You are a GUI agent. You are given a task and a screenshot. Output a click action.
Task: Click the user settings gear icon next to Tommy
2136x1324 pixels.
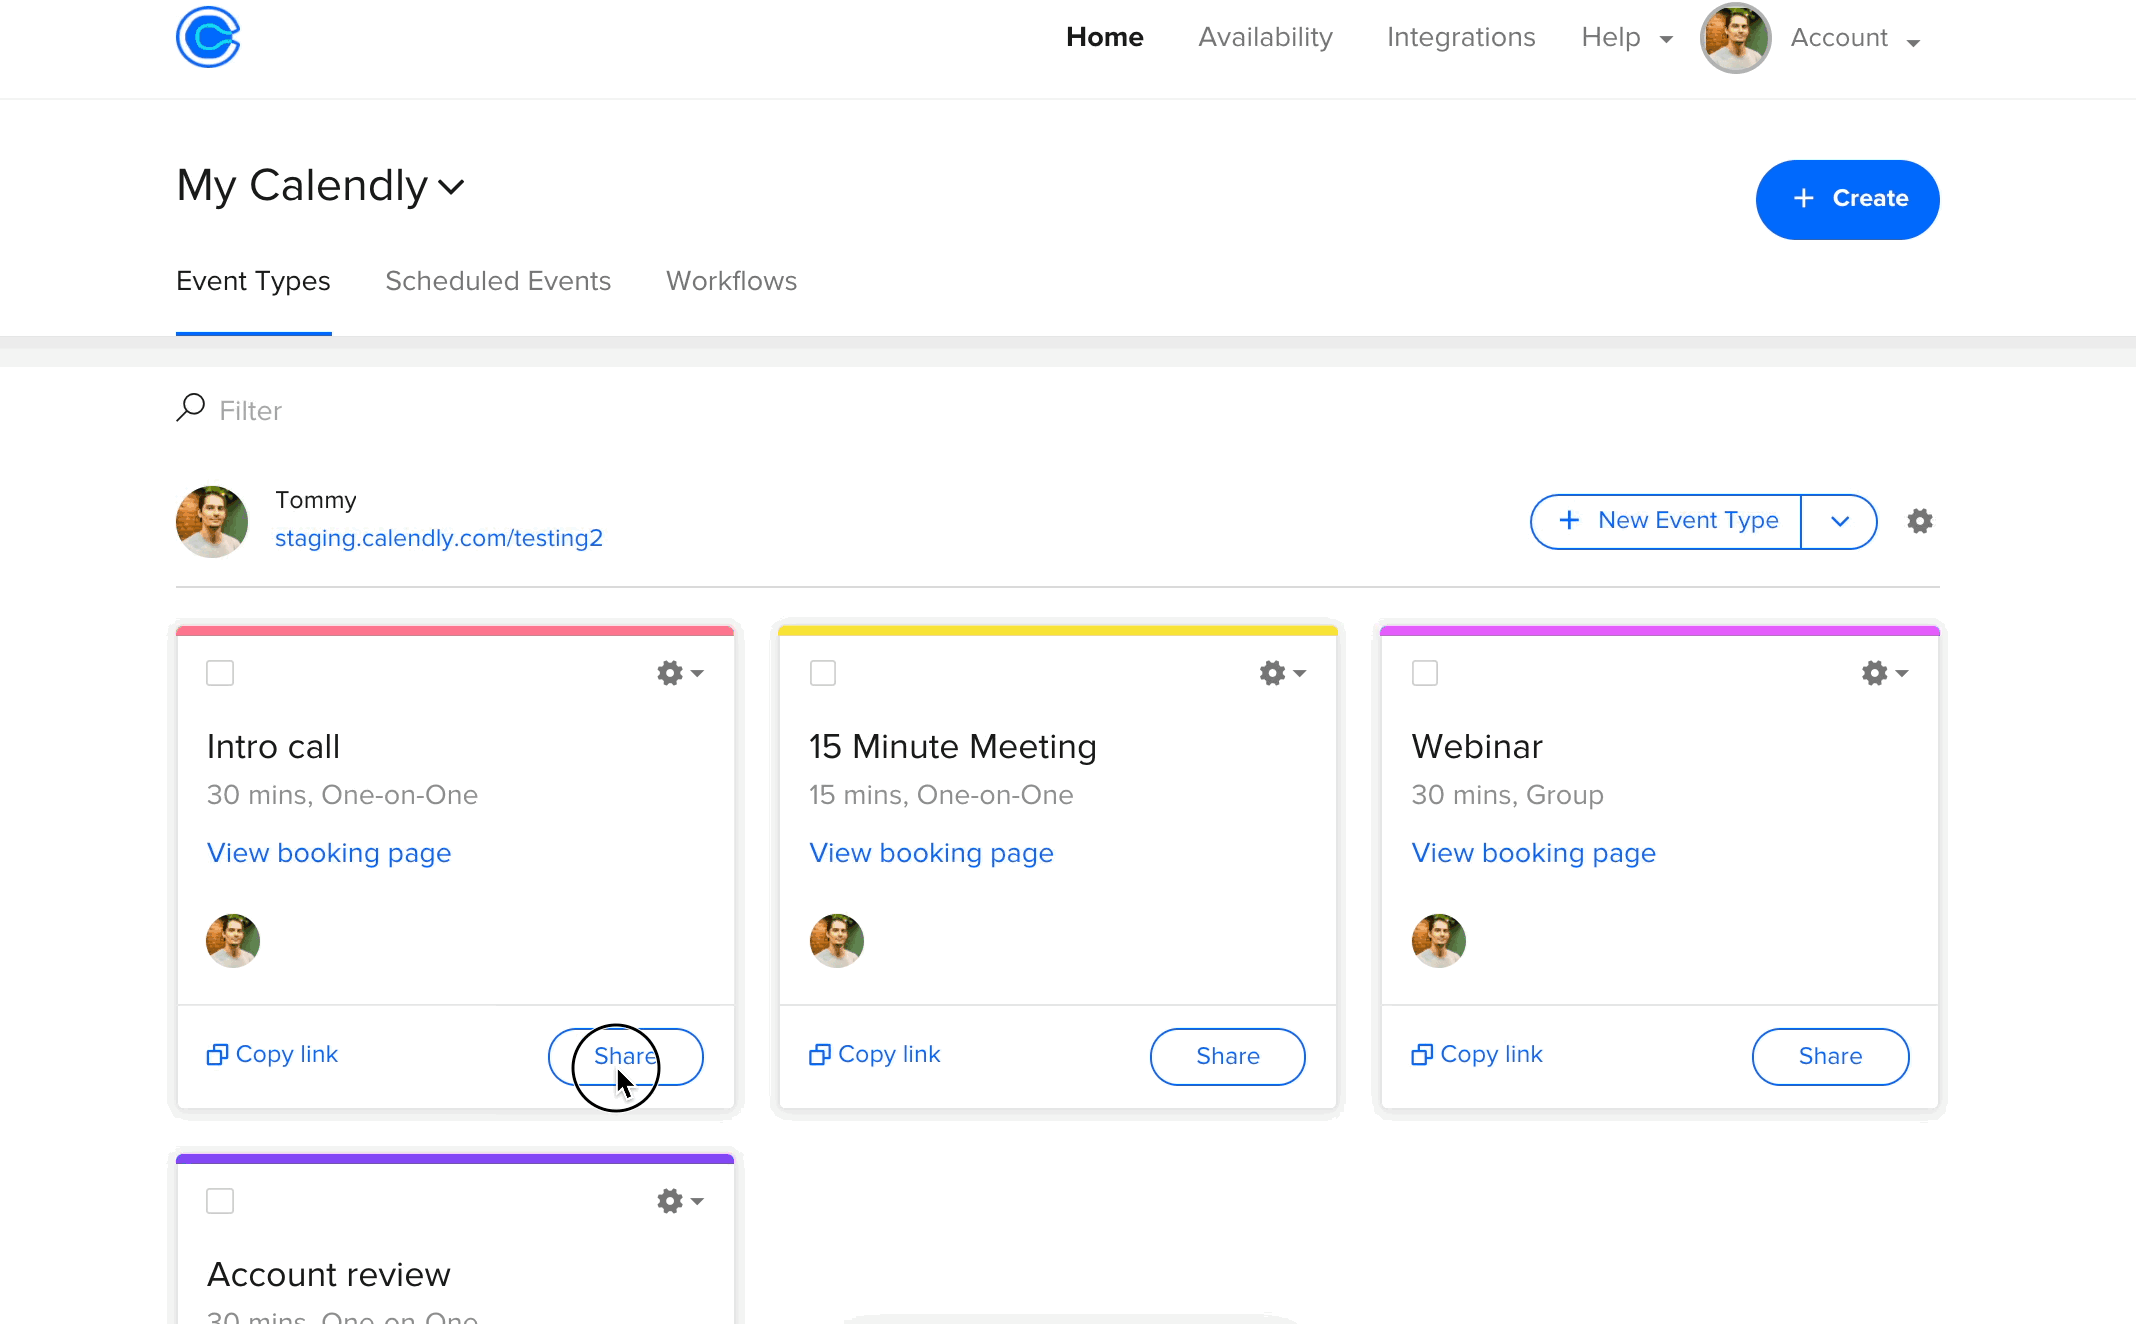click(x=1921, y=522)
